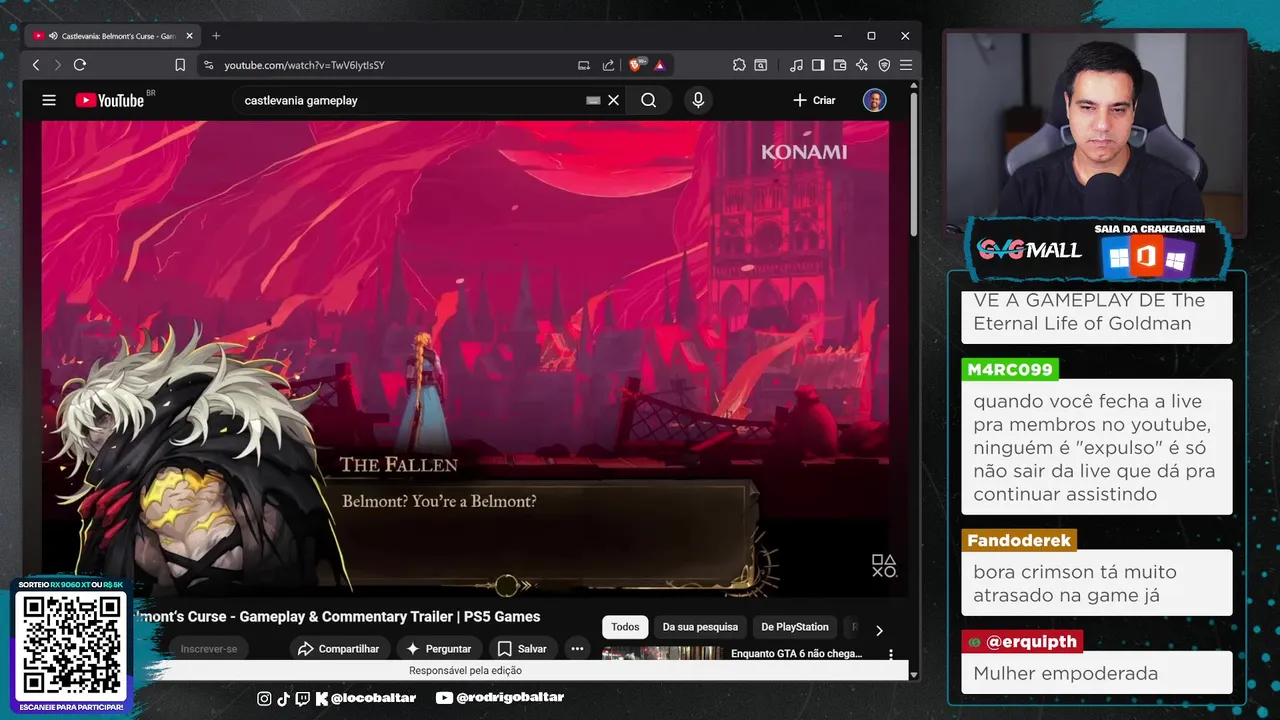1280x720 pixels.
Task: Click the page vertical scrollbar thumb
Action: [914, 165]
